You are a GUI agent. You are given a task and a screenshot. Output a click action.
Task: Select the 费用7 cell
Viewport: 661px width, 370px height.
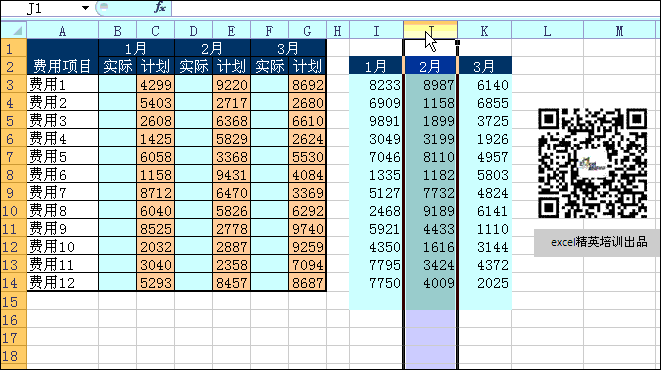pos(62,192)
